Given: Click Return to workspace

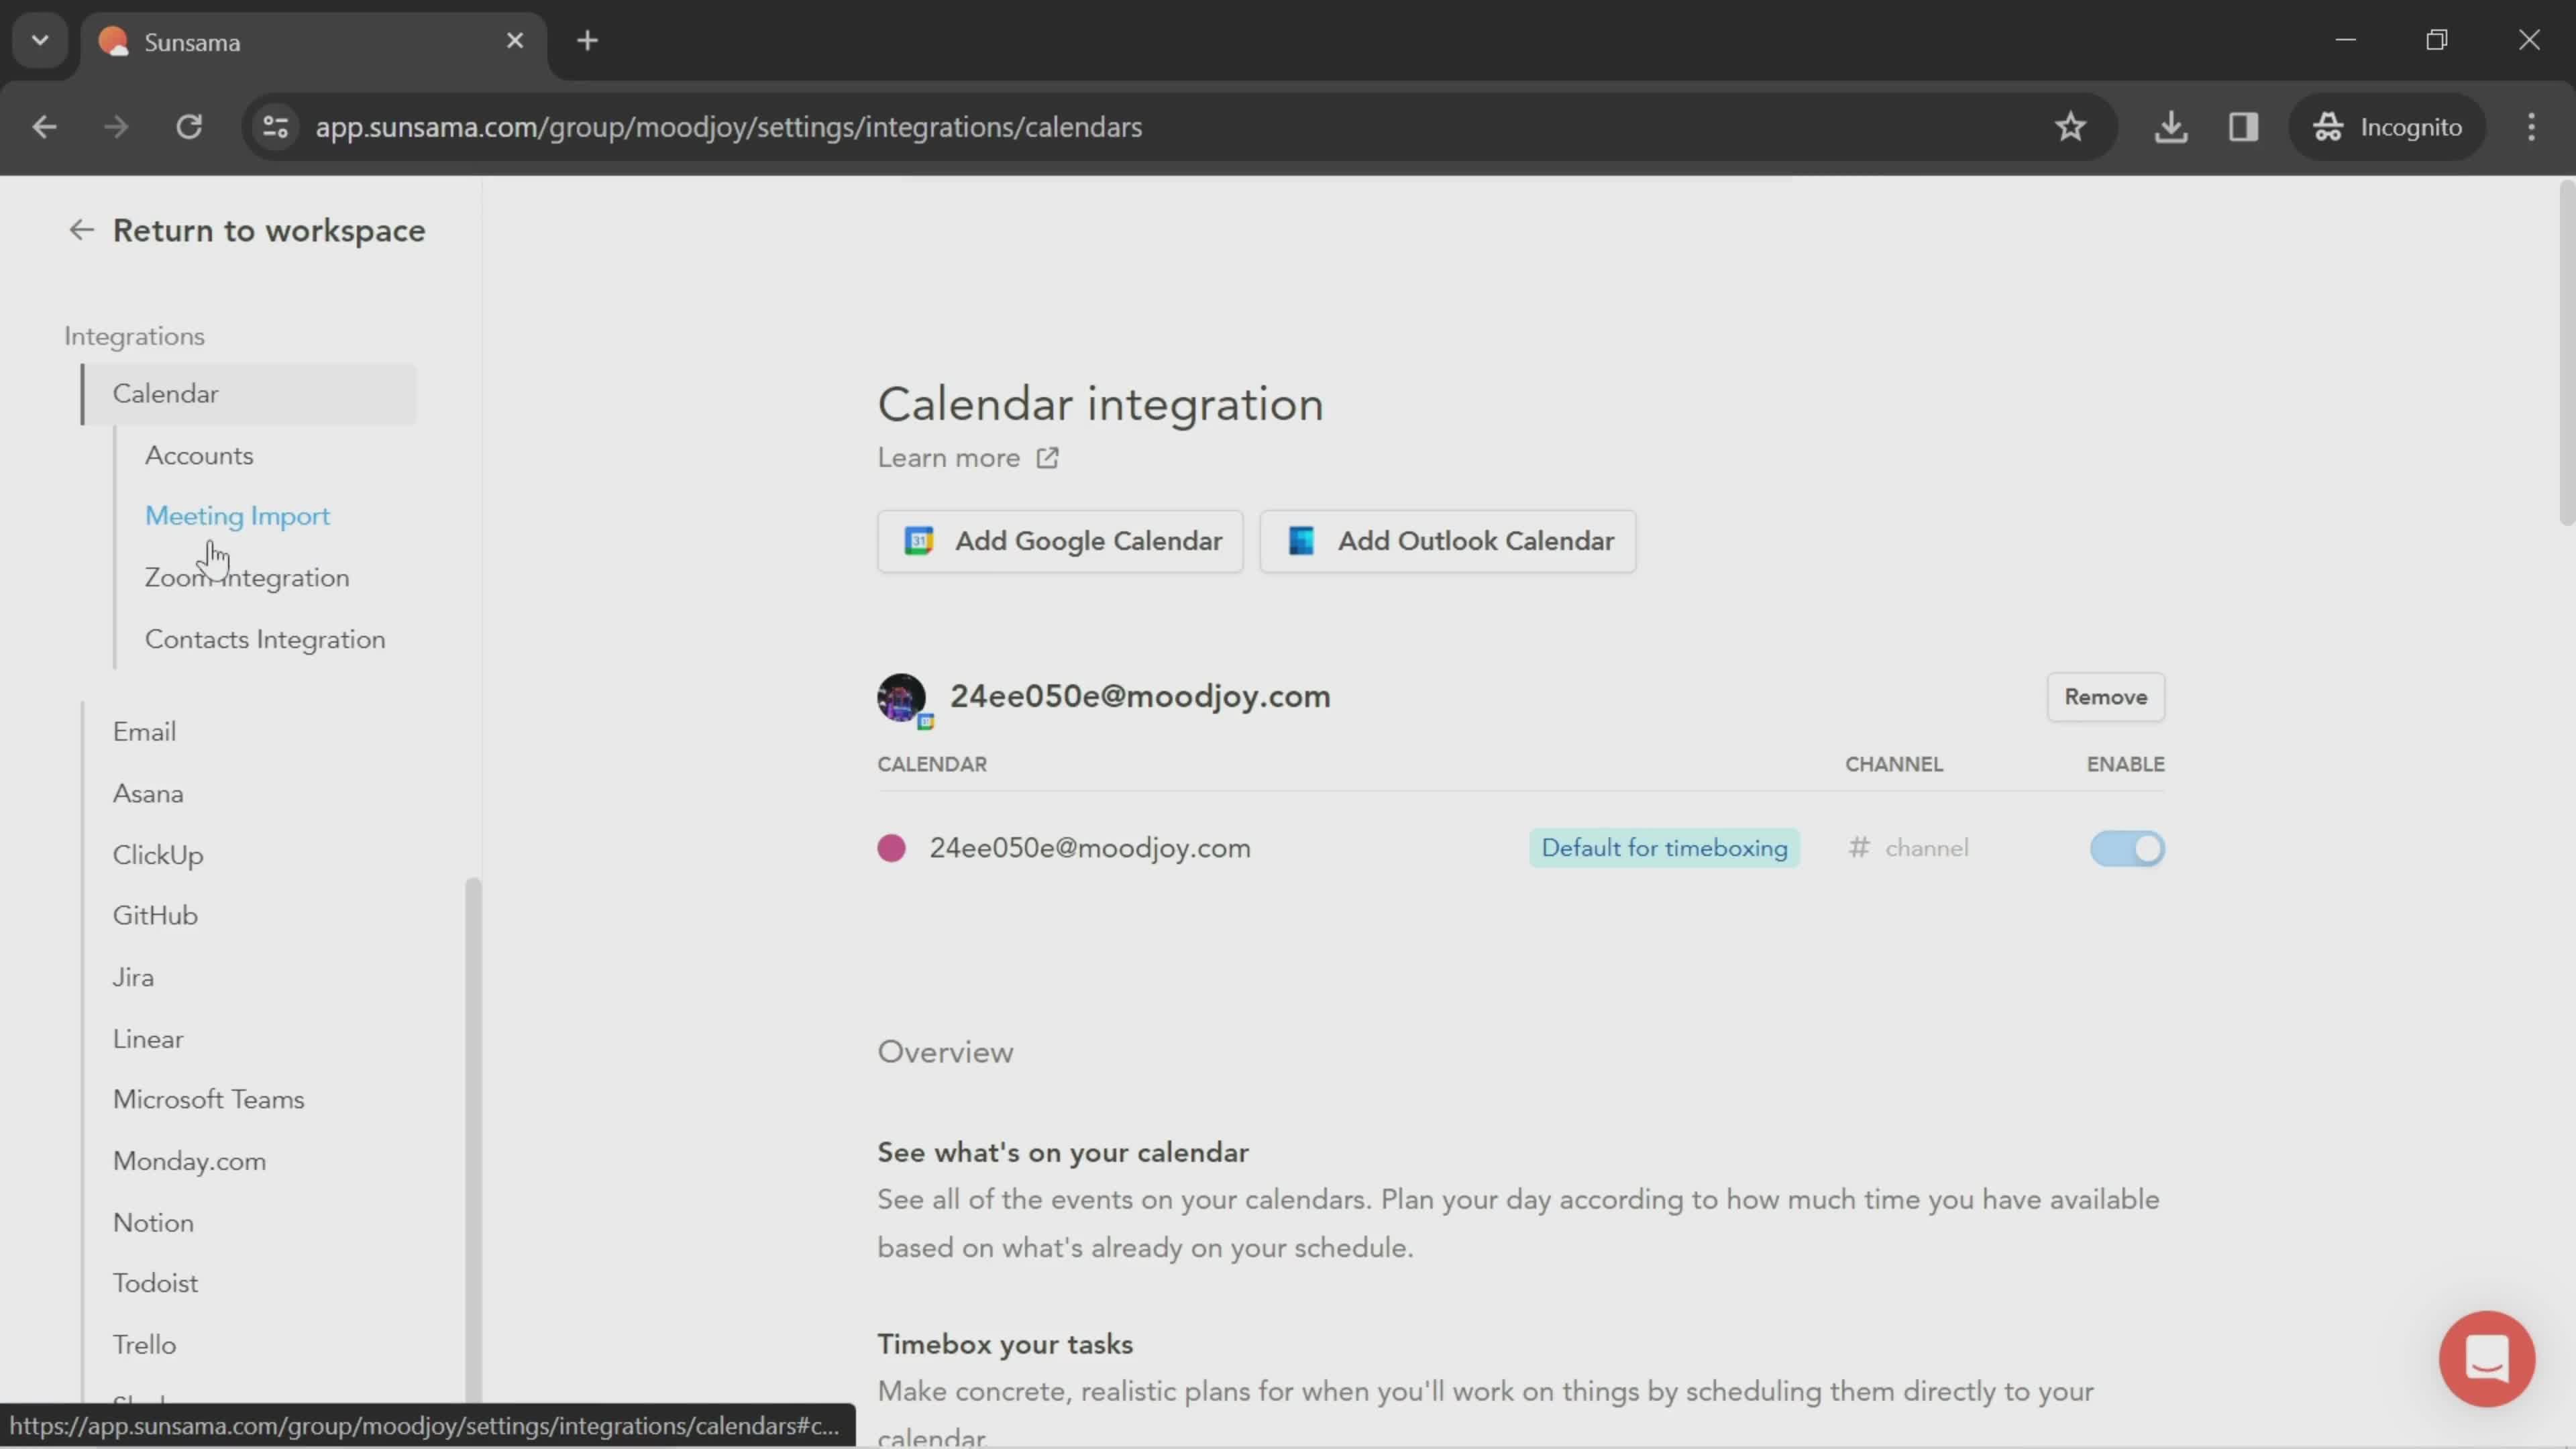Looking at the screenshot, I should [x=268, y=230].
